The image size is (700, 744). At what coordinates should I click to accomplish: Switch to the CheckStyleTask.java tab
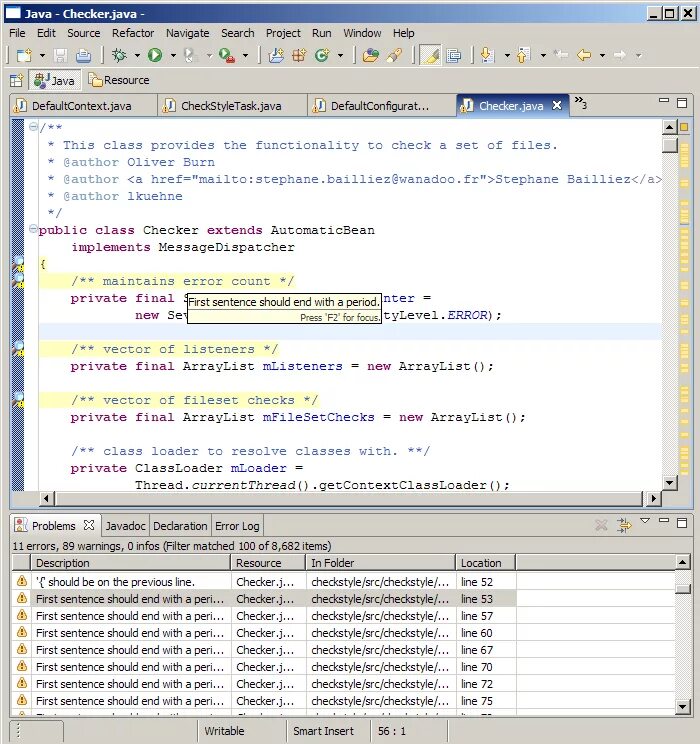pos(230,106)
